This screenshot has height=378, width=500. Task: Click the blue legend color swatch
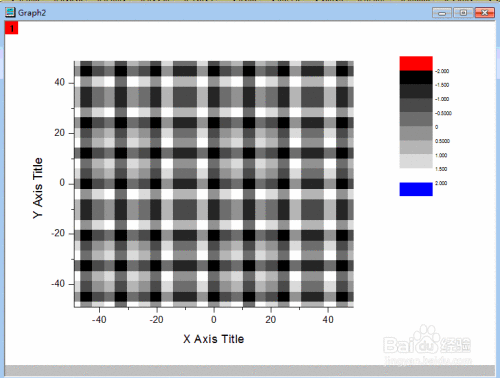coord(416,189)
